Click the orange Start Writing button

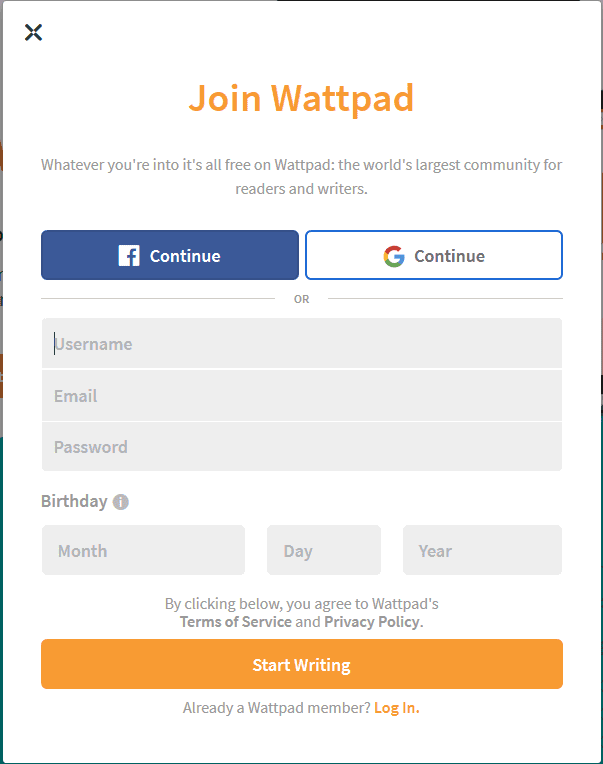302,664
